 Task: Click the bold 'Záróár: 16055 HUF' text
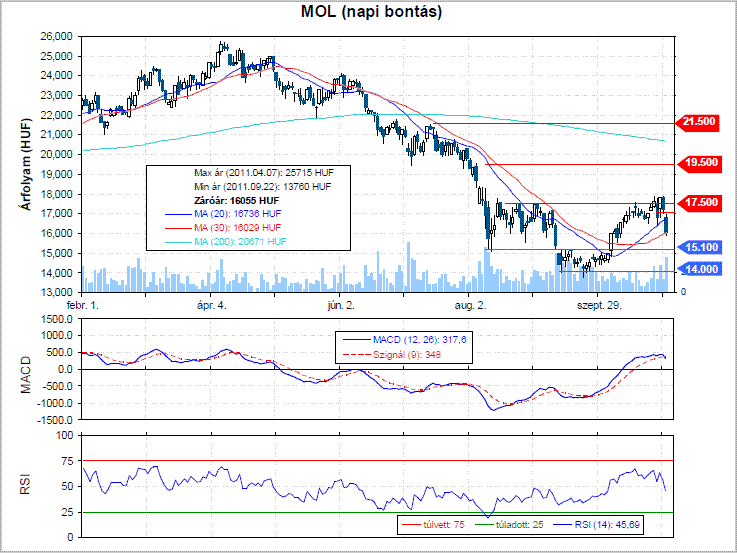pos(236,201)
